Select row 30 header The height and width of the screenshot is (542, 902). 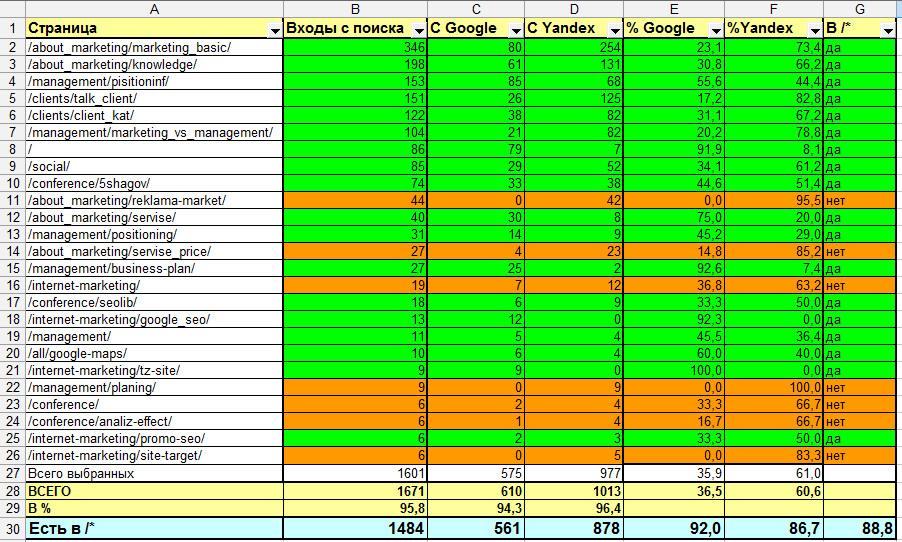point(12,529)
